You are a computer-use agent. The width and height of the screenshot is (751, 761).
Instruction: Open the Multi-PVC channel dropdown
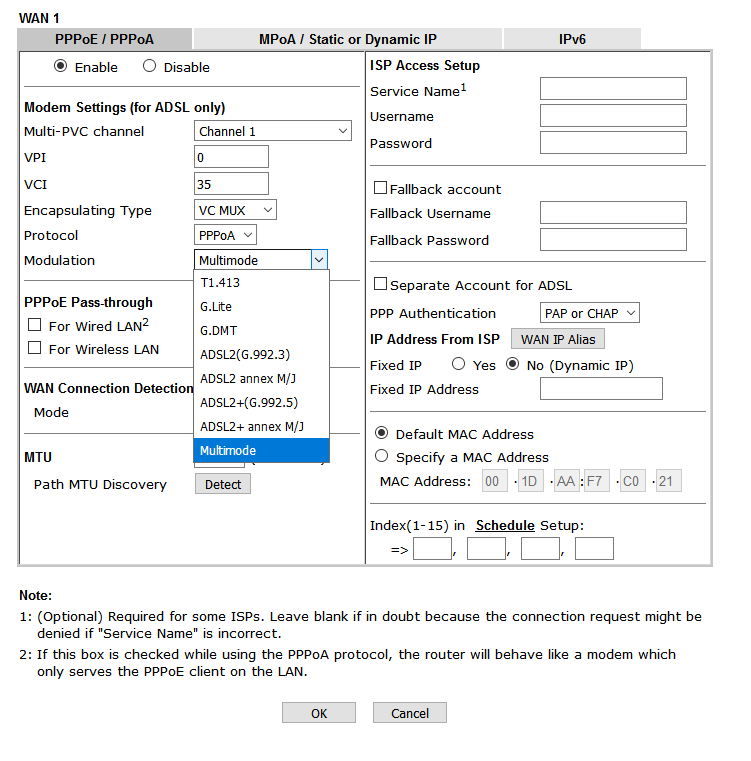[273, 131]
